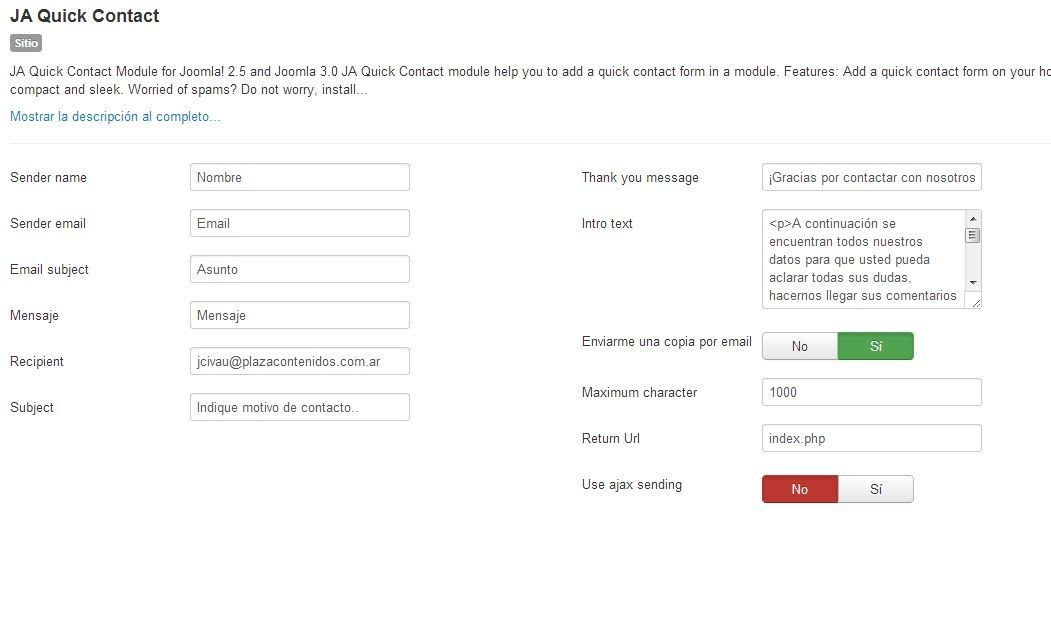Focus the Sender name field with Nombre
Image resolution: width=1051 pixels, height=618 pixels.
click(300, 177)
